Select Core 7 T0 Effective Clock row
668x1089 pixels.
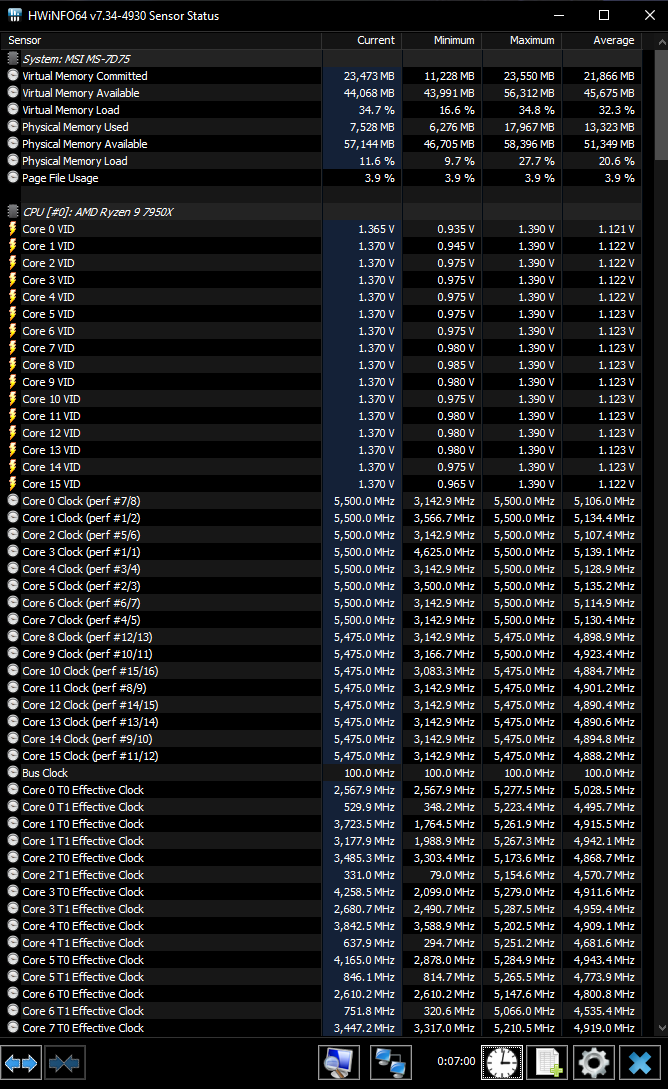[x=321, y=1028]
